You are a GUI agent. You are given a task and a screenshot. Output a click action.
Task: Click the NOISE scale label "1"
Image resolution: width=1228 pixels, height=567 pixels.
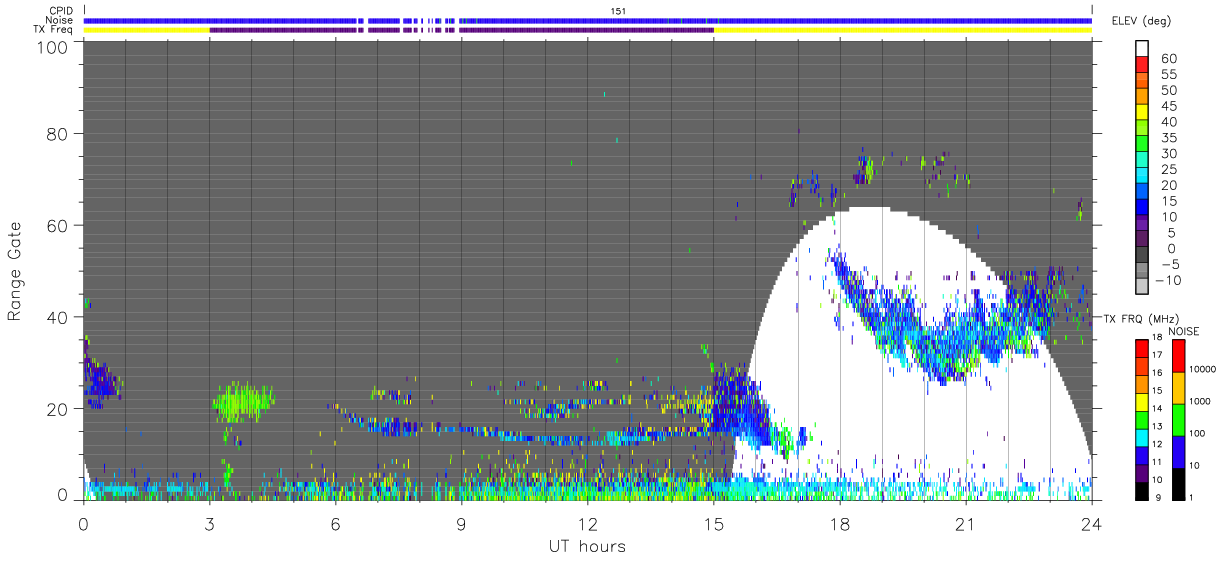tap(1189, 498)
